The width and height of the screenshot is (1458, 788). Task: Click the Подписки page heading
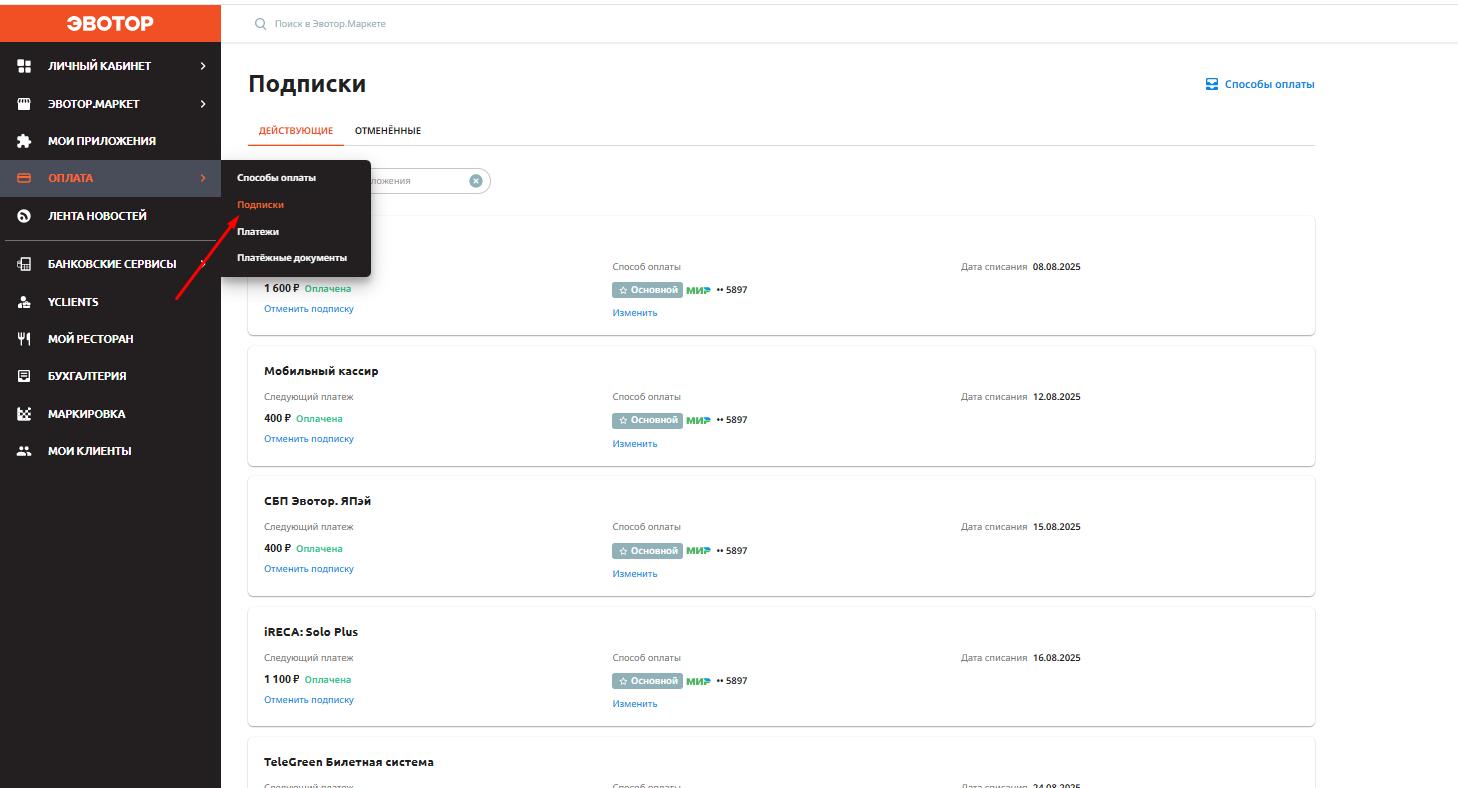307,84
